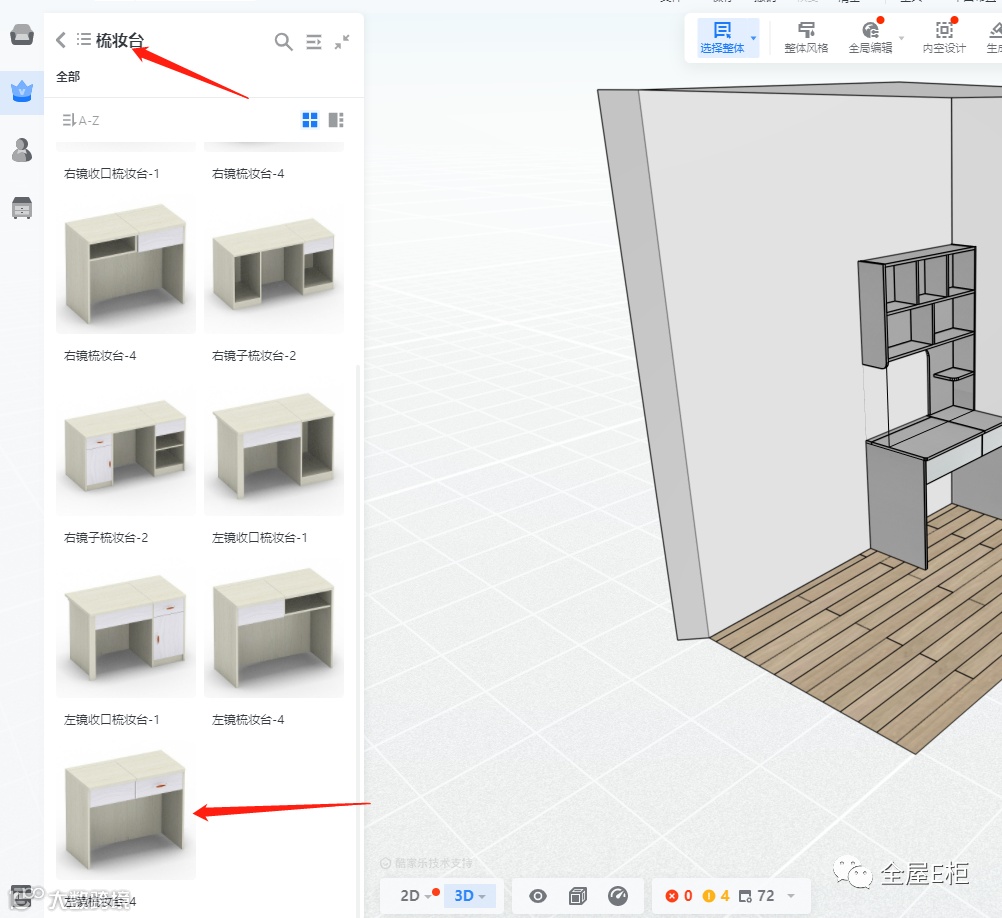The height and width of the screenshot is (918, 1002).
Task: Pick the 右镜梳妆台-4 desk with open shelf thumbnail
Action: click(x=126, y=264)
